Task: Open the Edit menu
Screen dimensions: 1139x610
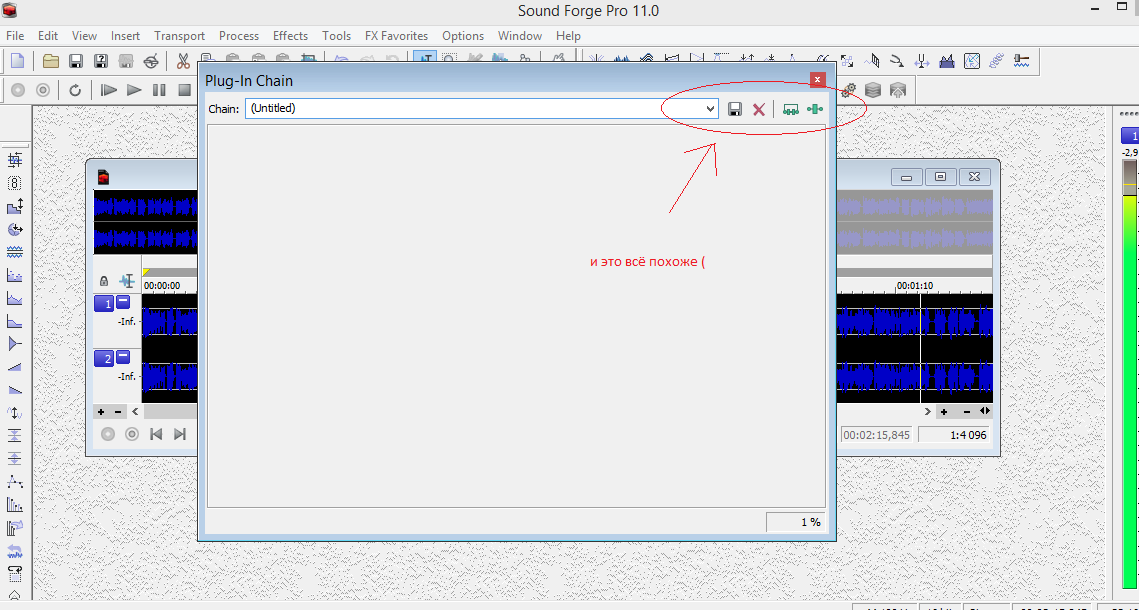Action: pyautogui.click(x=48, y=36)
